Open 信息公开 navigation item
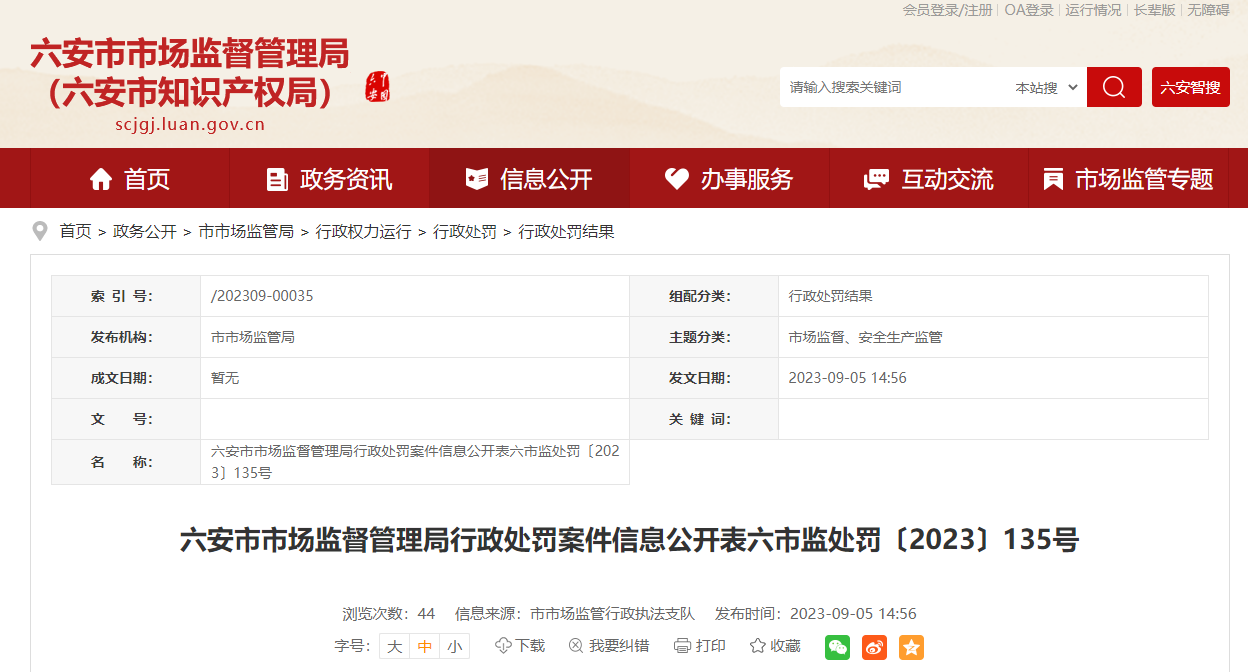1248x672 pixels. tap(530, 179)
